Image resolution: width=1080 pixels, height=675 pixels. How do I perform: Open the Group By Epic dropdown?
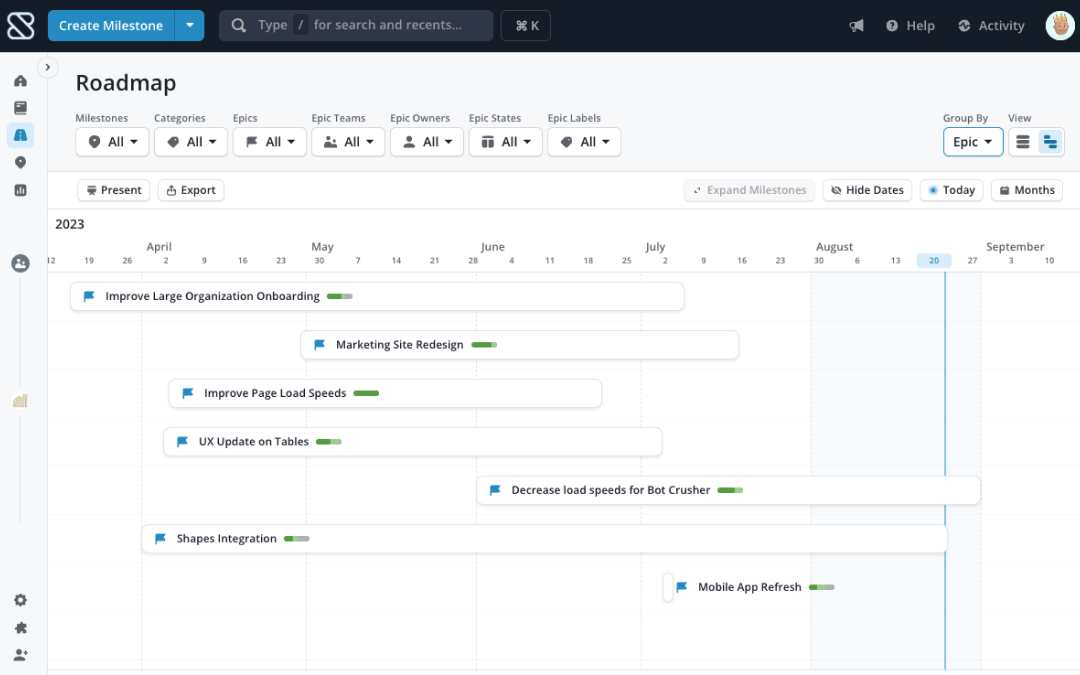(972, 142)
